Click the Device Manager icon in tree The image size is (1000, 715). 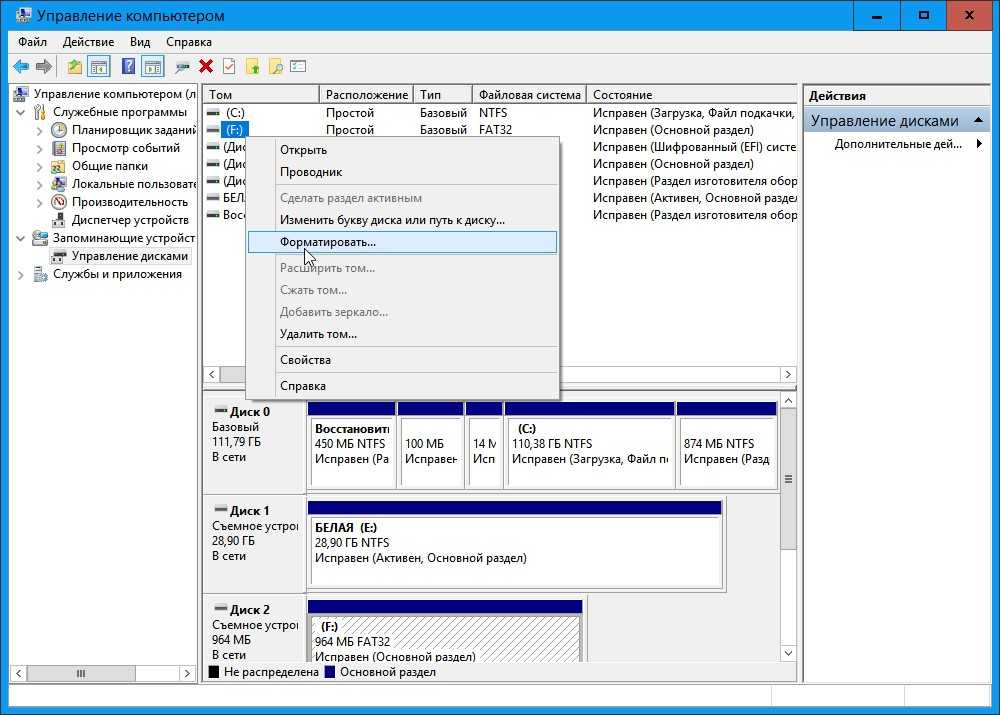(59, 220)
